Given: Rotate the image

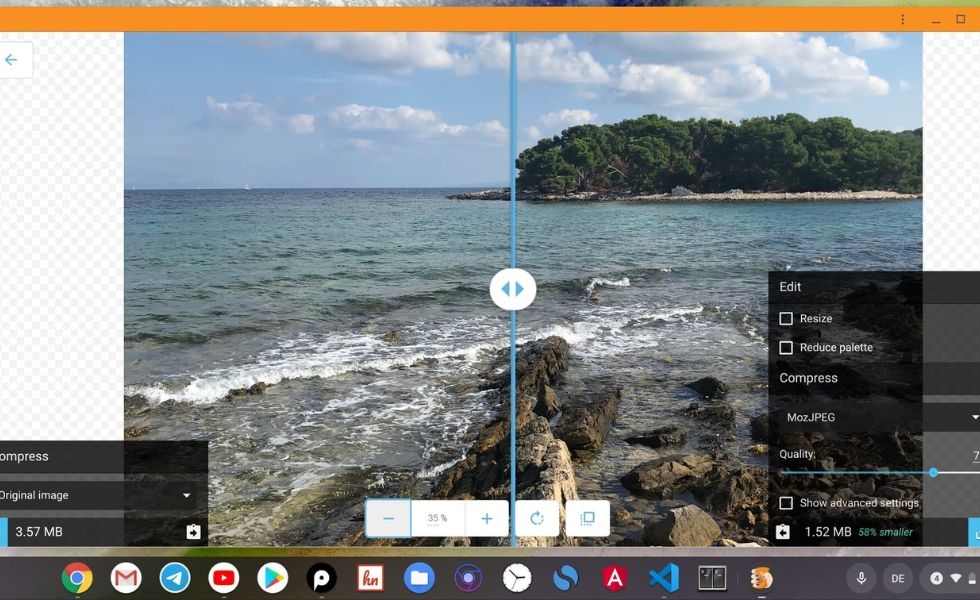Looking at the screenshot, I should click(537, 518).
